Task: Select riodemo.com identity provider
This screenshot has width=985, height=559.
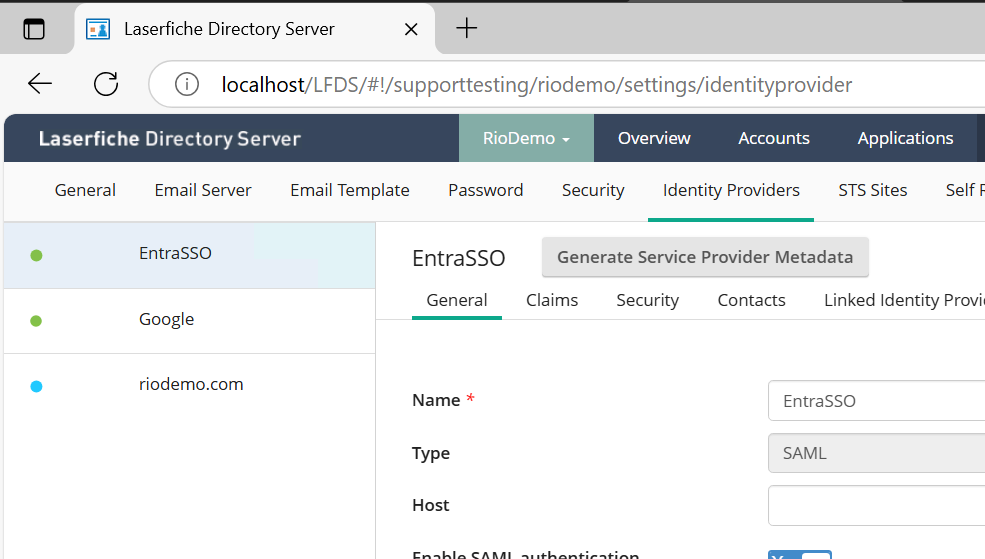Action: coord(190,386)
